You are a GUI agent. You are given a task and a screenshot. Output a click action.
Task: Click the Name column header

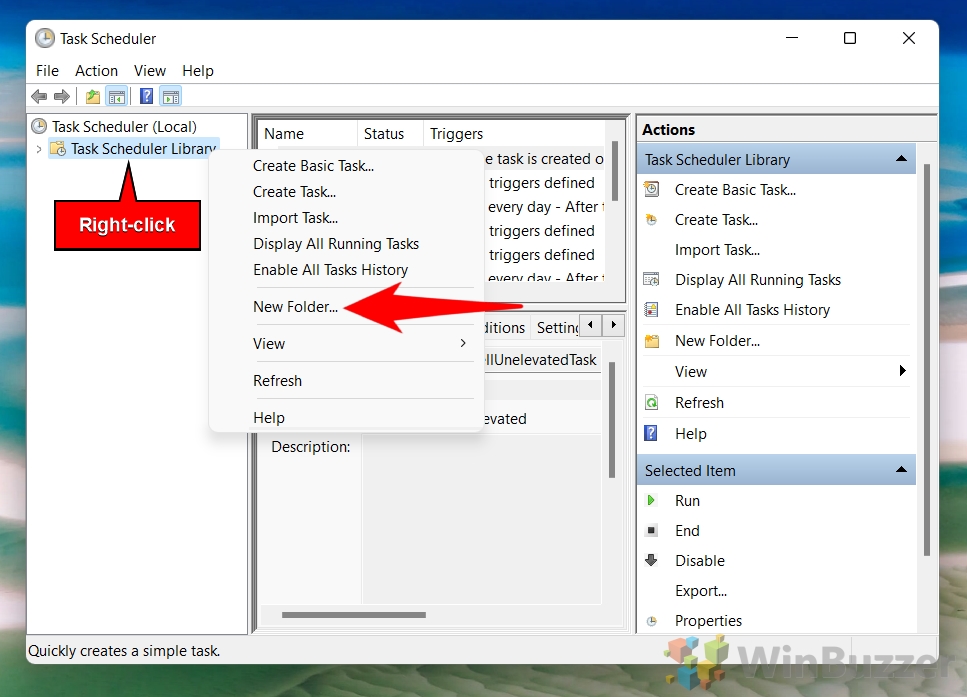(308, 134)
